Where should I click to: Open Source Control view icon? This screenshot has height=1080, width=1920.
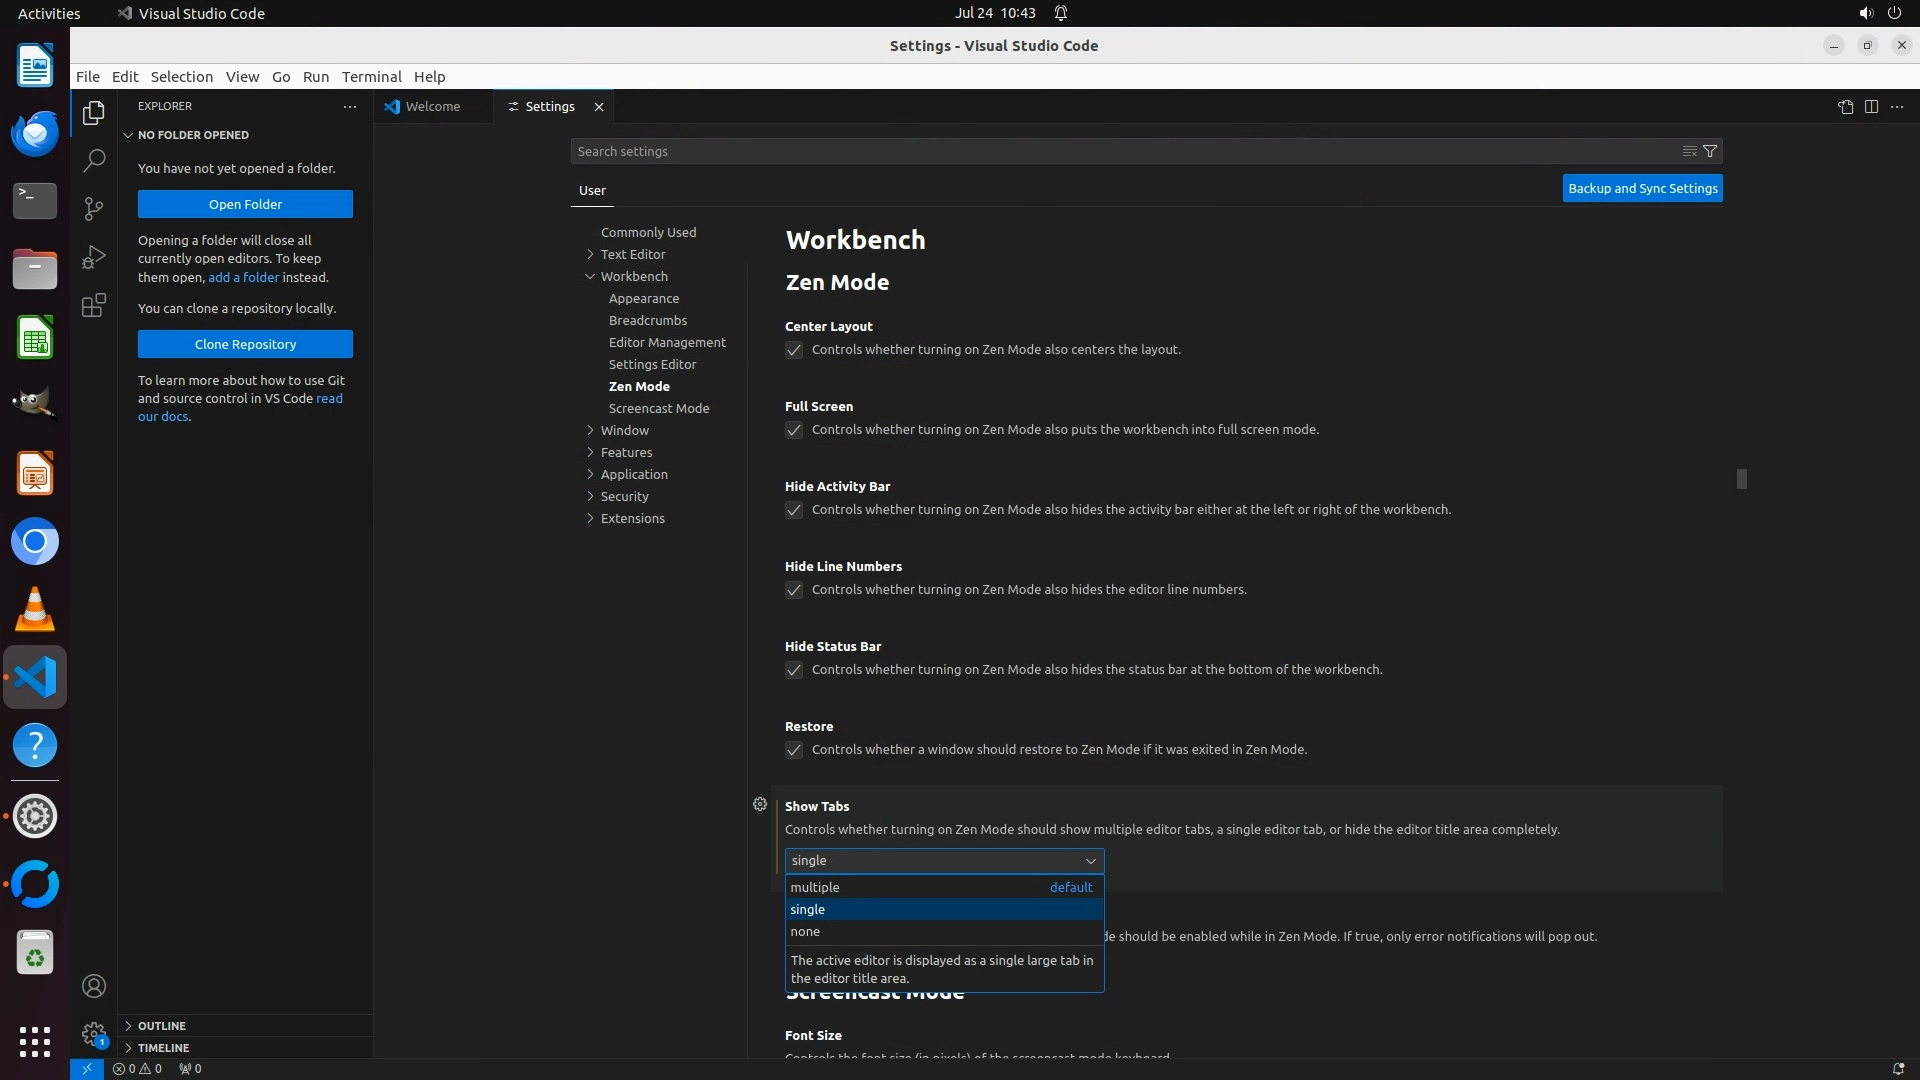[94, 208]
